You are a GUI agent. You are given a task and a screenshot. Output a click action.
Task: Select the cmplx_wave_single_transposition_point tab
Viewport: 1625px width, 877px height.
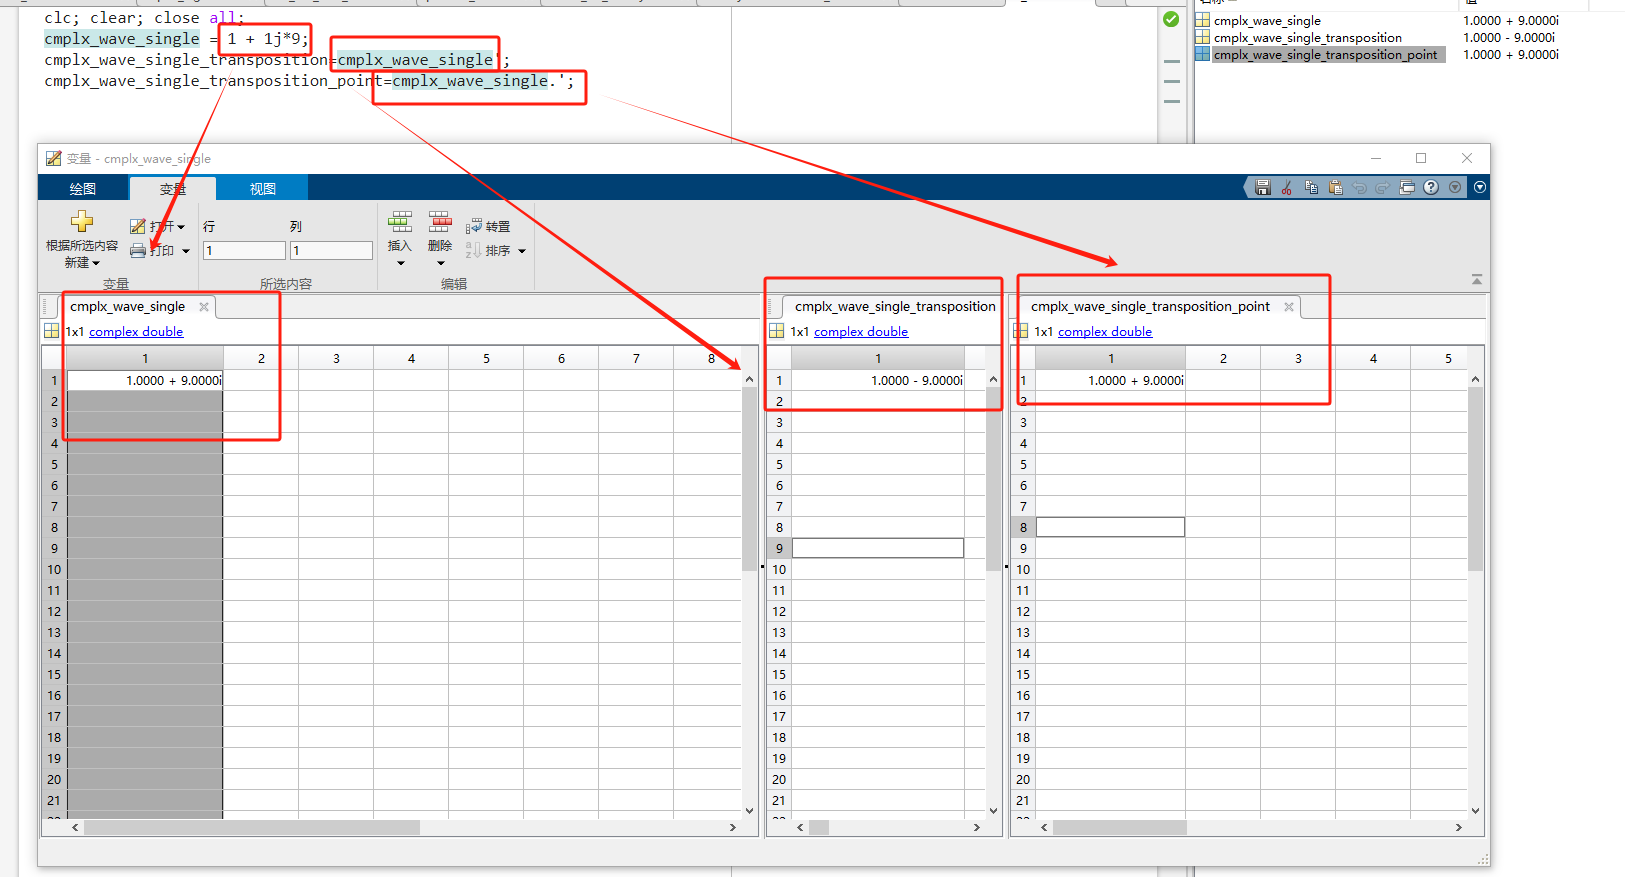(1150, 307)
